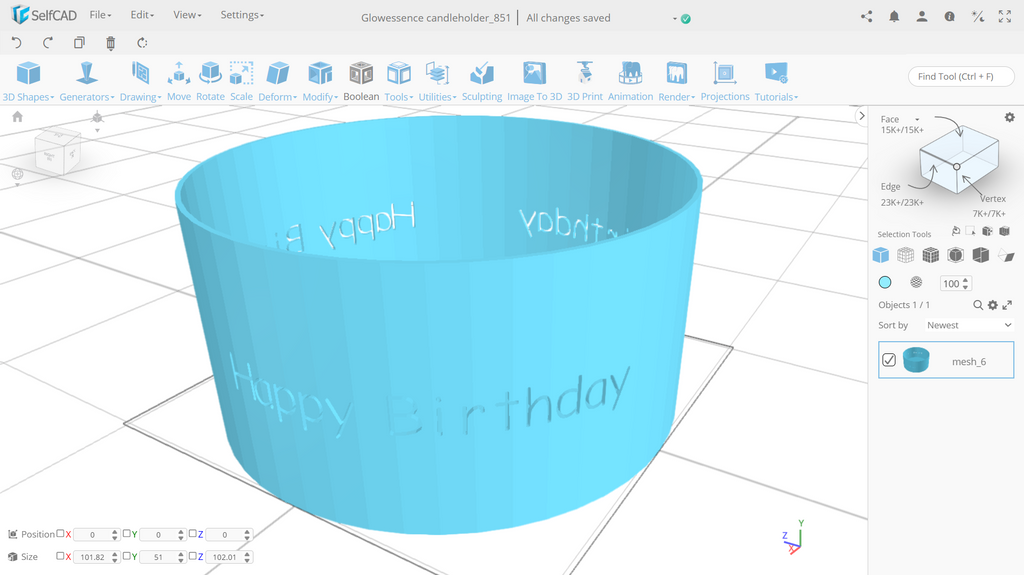Activate the Sculpting tool

pyautogui.click(x=482, y=81)
